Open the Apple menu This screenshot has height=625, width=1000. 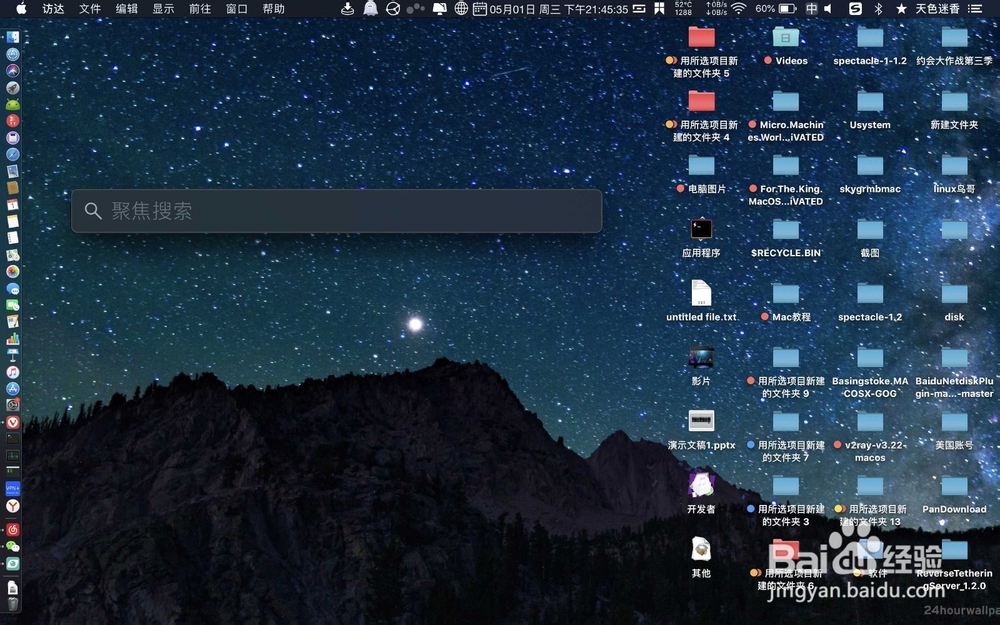tap(21, 8)
